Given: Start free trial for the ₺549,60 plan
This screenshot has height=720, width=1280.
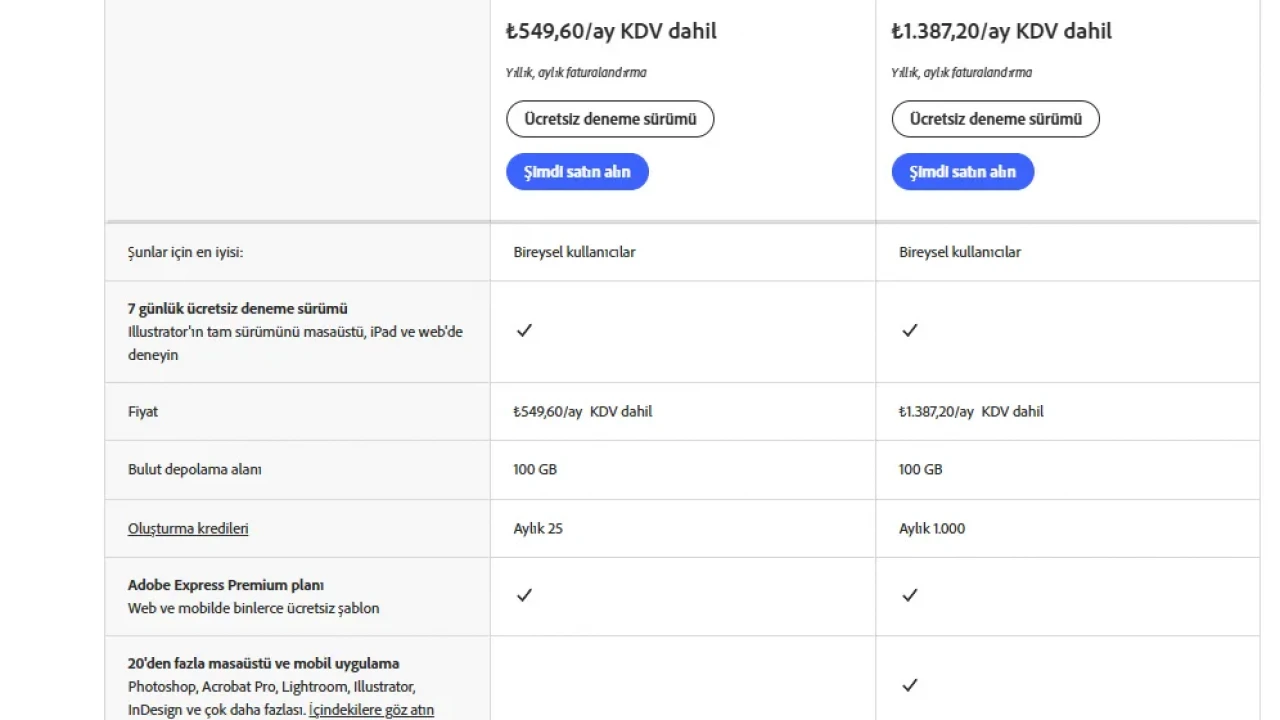Looking at the screenshot, I should pyautogui.click(x=610, y=119).
